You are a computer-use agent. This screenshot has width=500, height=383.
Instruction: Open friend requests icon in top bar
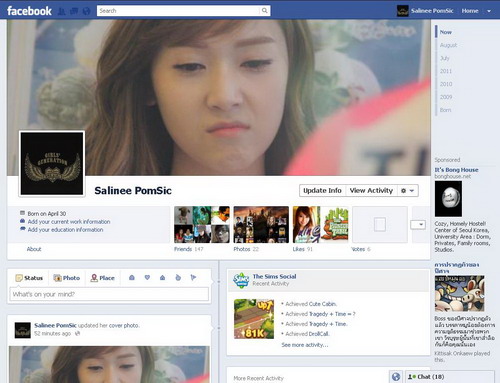click(62, 11)
